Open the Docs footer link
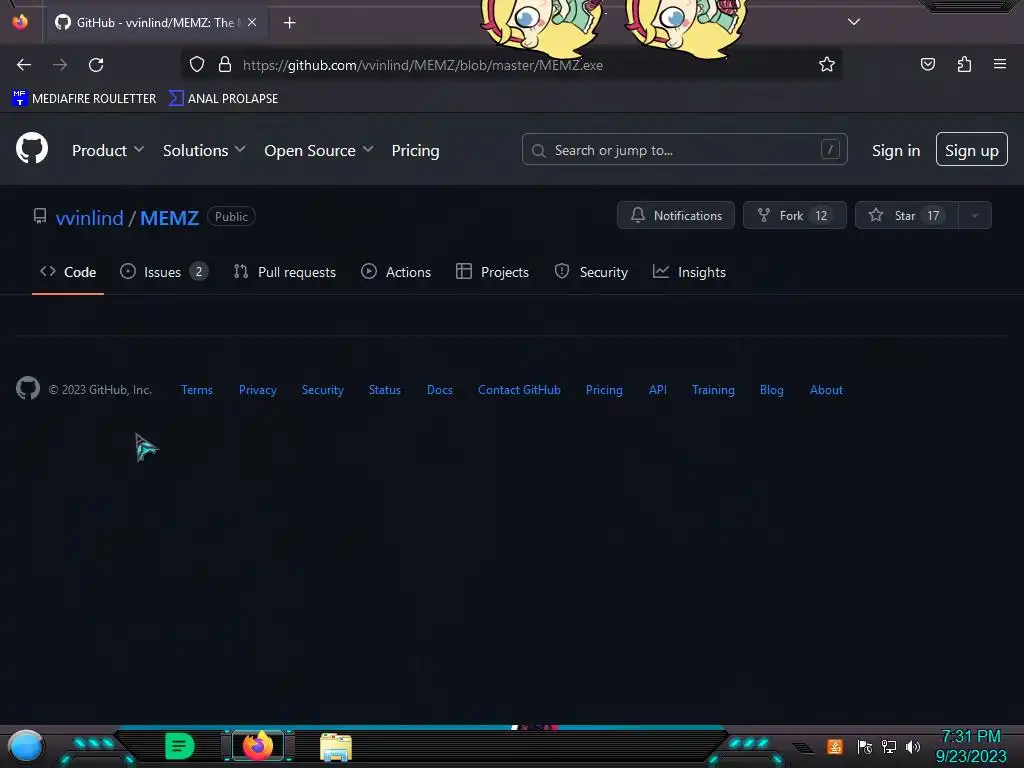Viewport: 1024px width, 768px height. click(x=440, y=390)
